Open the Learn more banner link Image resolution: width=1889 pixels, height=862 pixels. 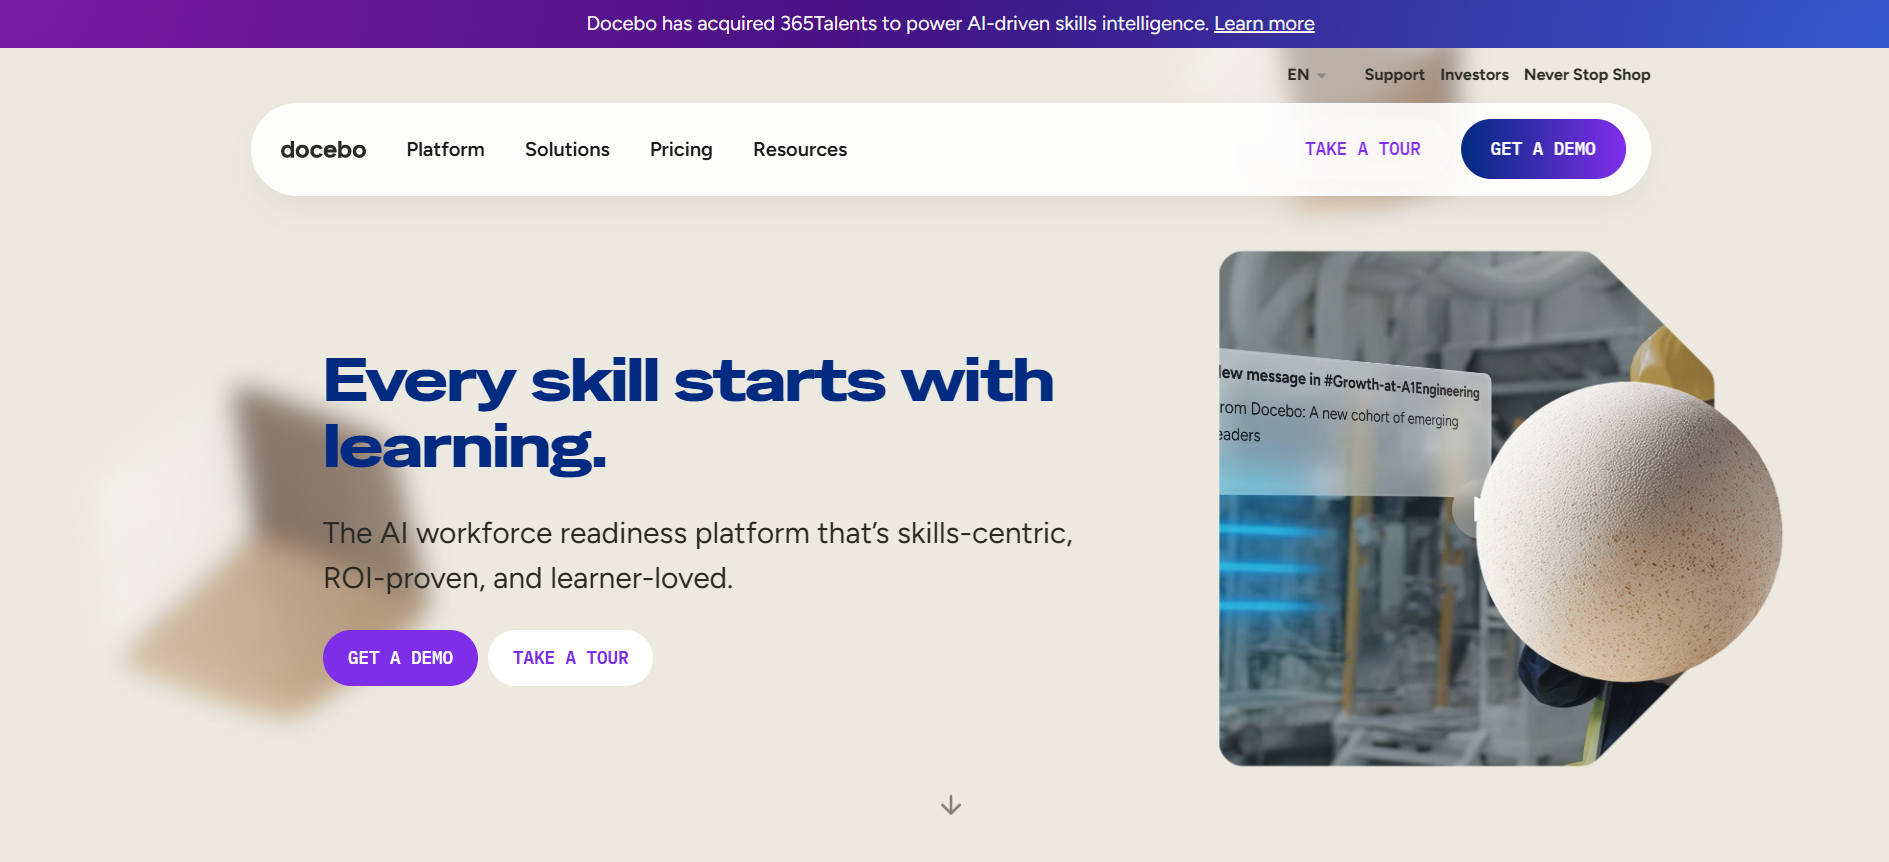(1264, 23)
